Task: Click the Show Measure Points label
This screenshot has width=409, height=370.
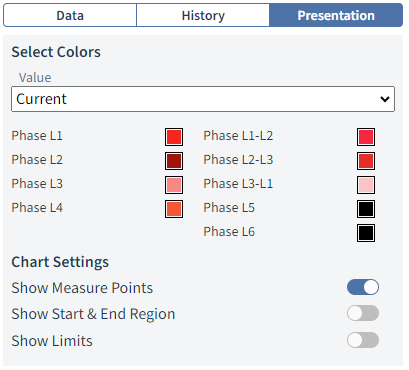Action: (x=82, y=288)
